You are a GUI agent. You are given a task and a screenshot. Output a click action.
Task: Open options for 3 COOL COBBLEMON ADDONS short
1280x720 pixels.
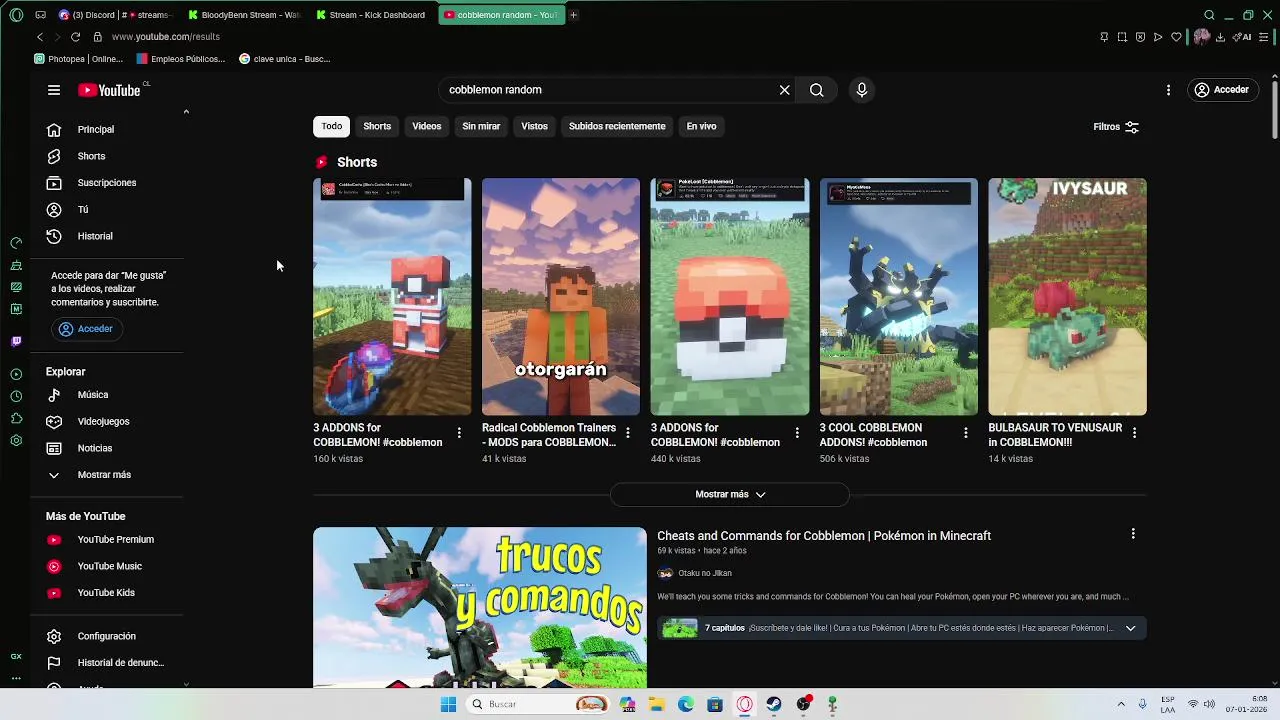(x=965, y=433)
